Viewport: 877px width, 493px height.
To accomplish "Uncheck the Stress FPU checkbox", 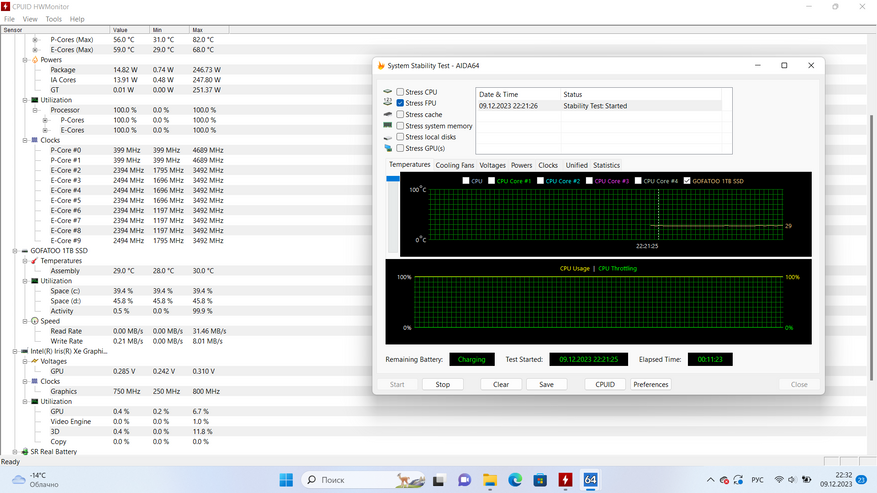I will [x=401, y=103].
